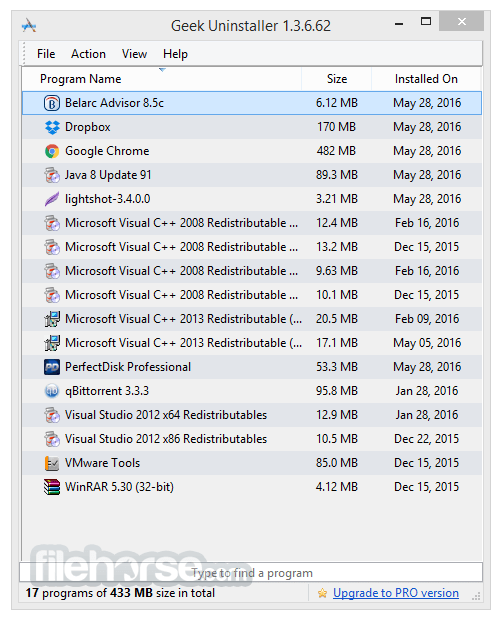The image size is (499, 617).
Task: Click the VMware Tools icon
Action: pos(52,463)
